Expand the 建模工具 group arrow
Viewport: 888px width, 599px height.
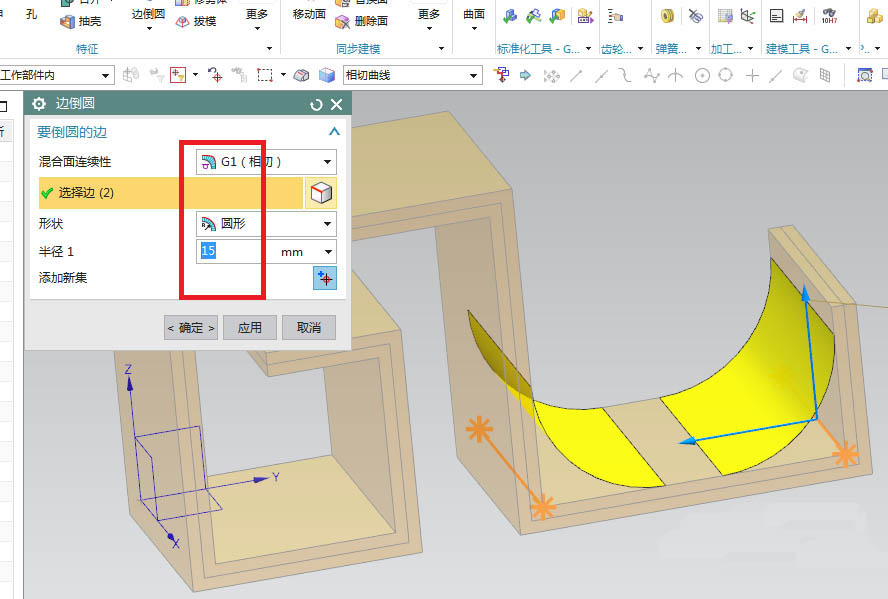point(848,49)
